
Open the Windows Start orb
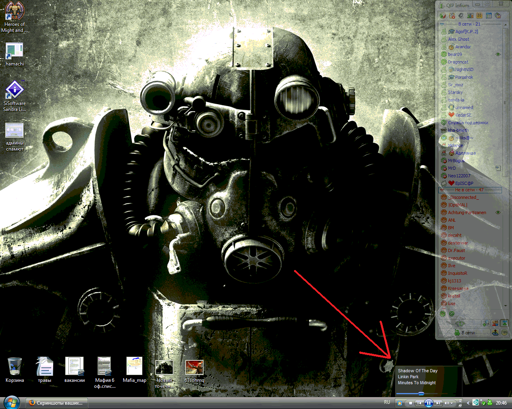click(x=12, y=402)
